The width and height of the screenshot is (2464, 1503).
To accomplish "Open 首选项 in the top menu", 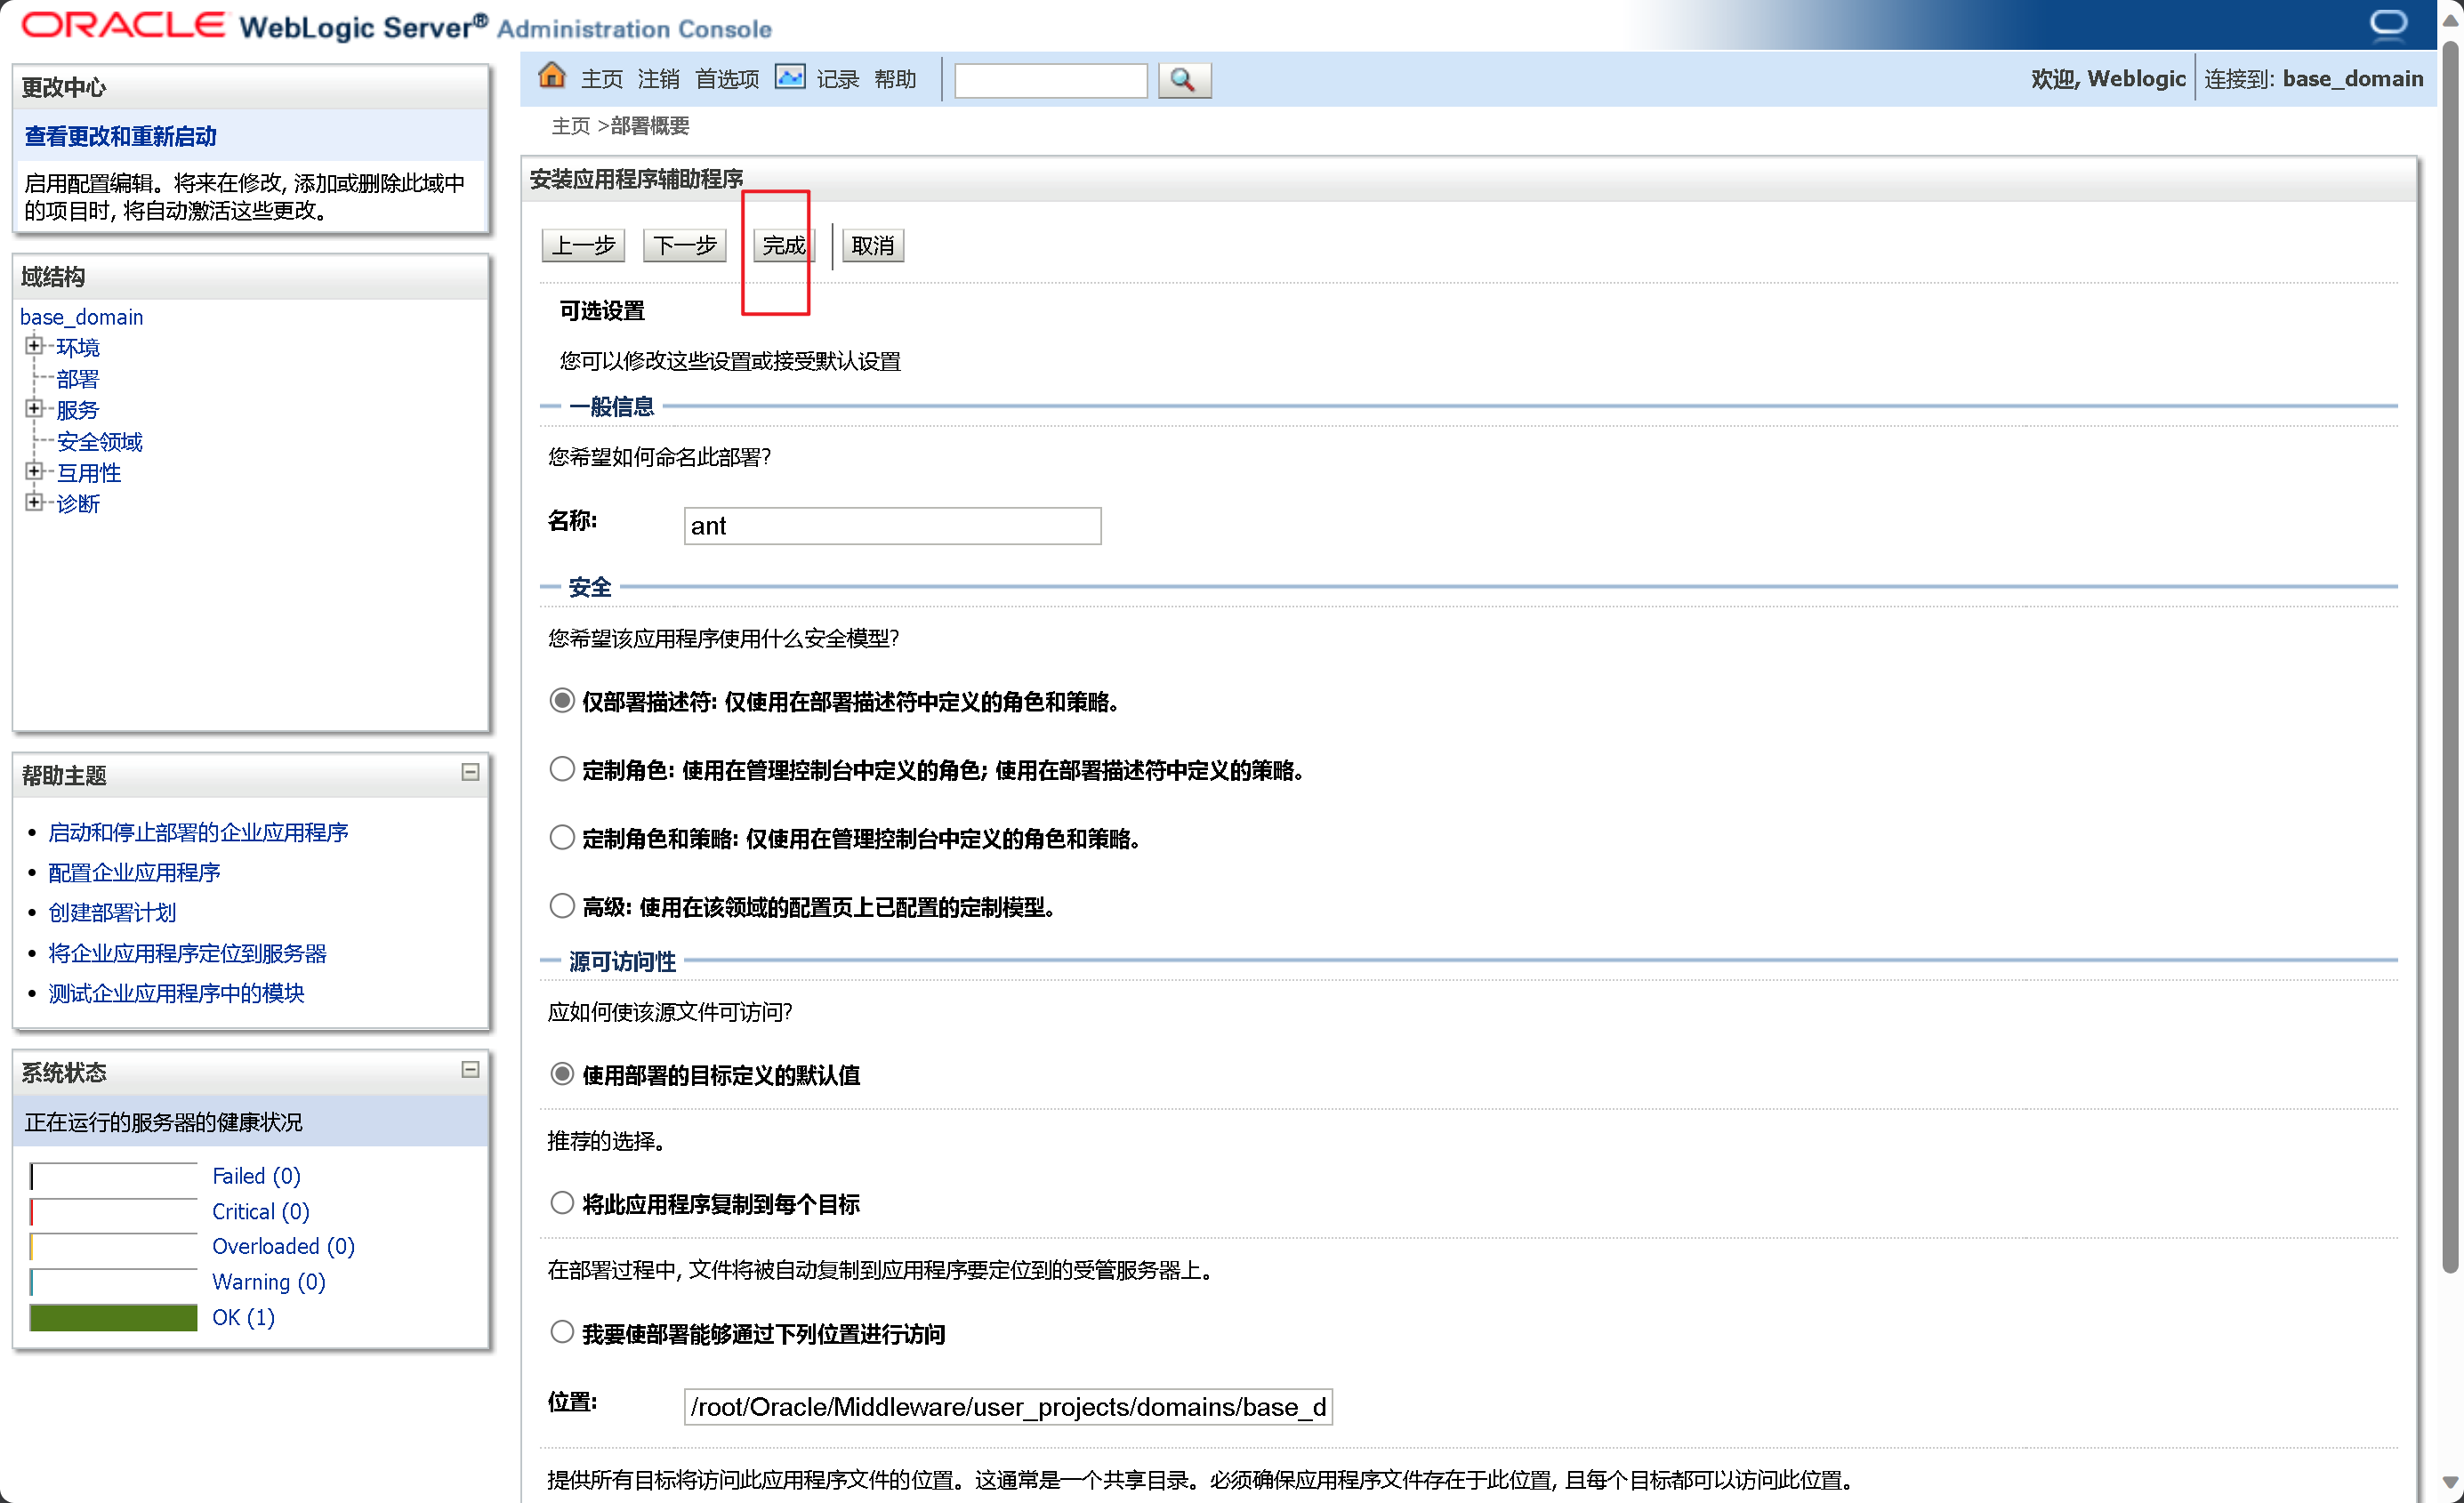I will tap(727, 79).
